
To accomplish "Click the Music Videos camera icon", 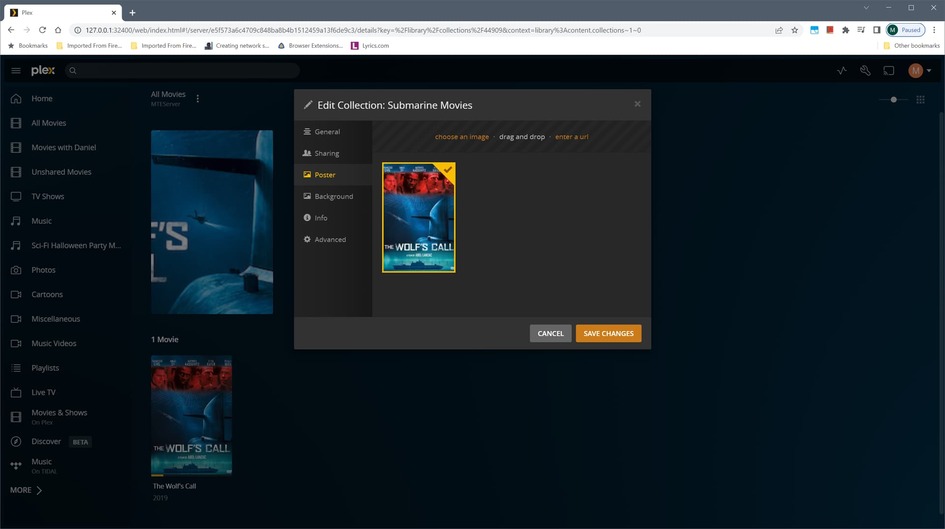I will click(x=16, y=343).
